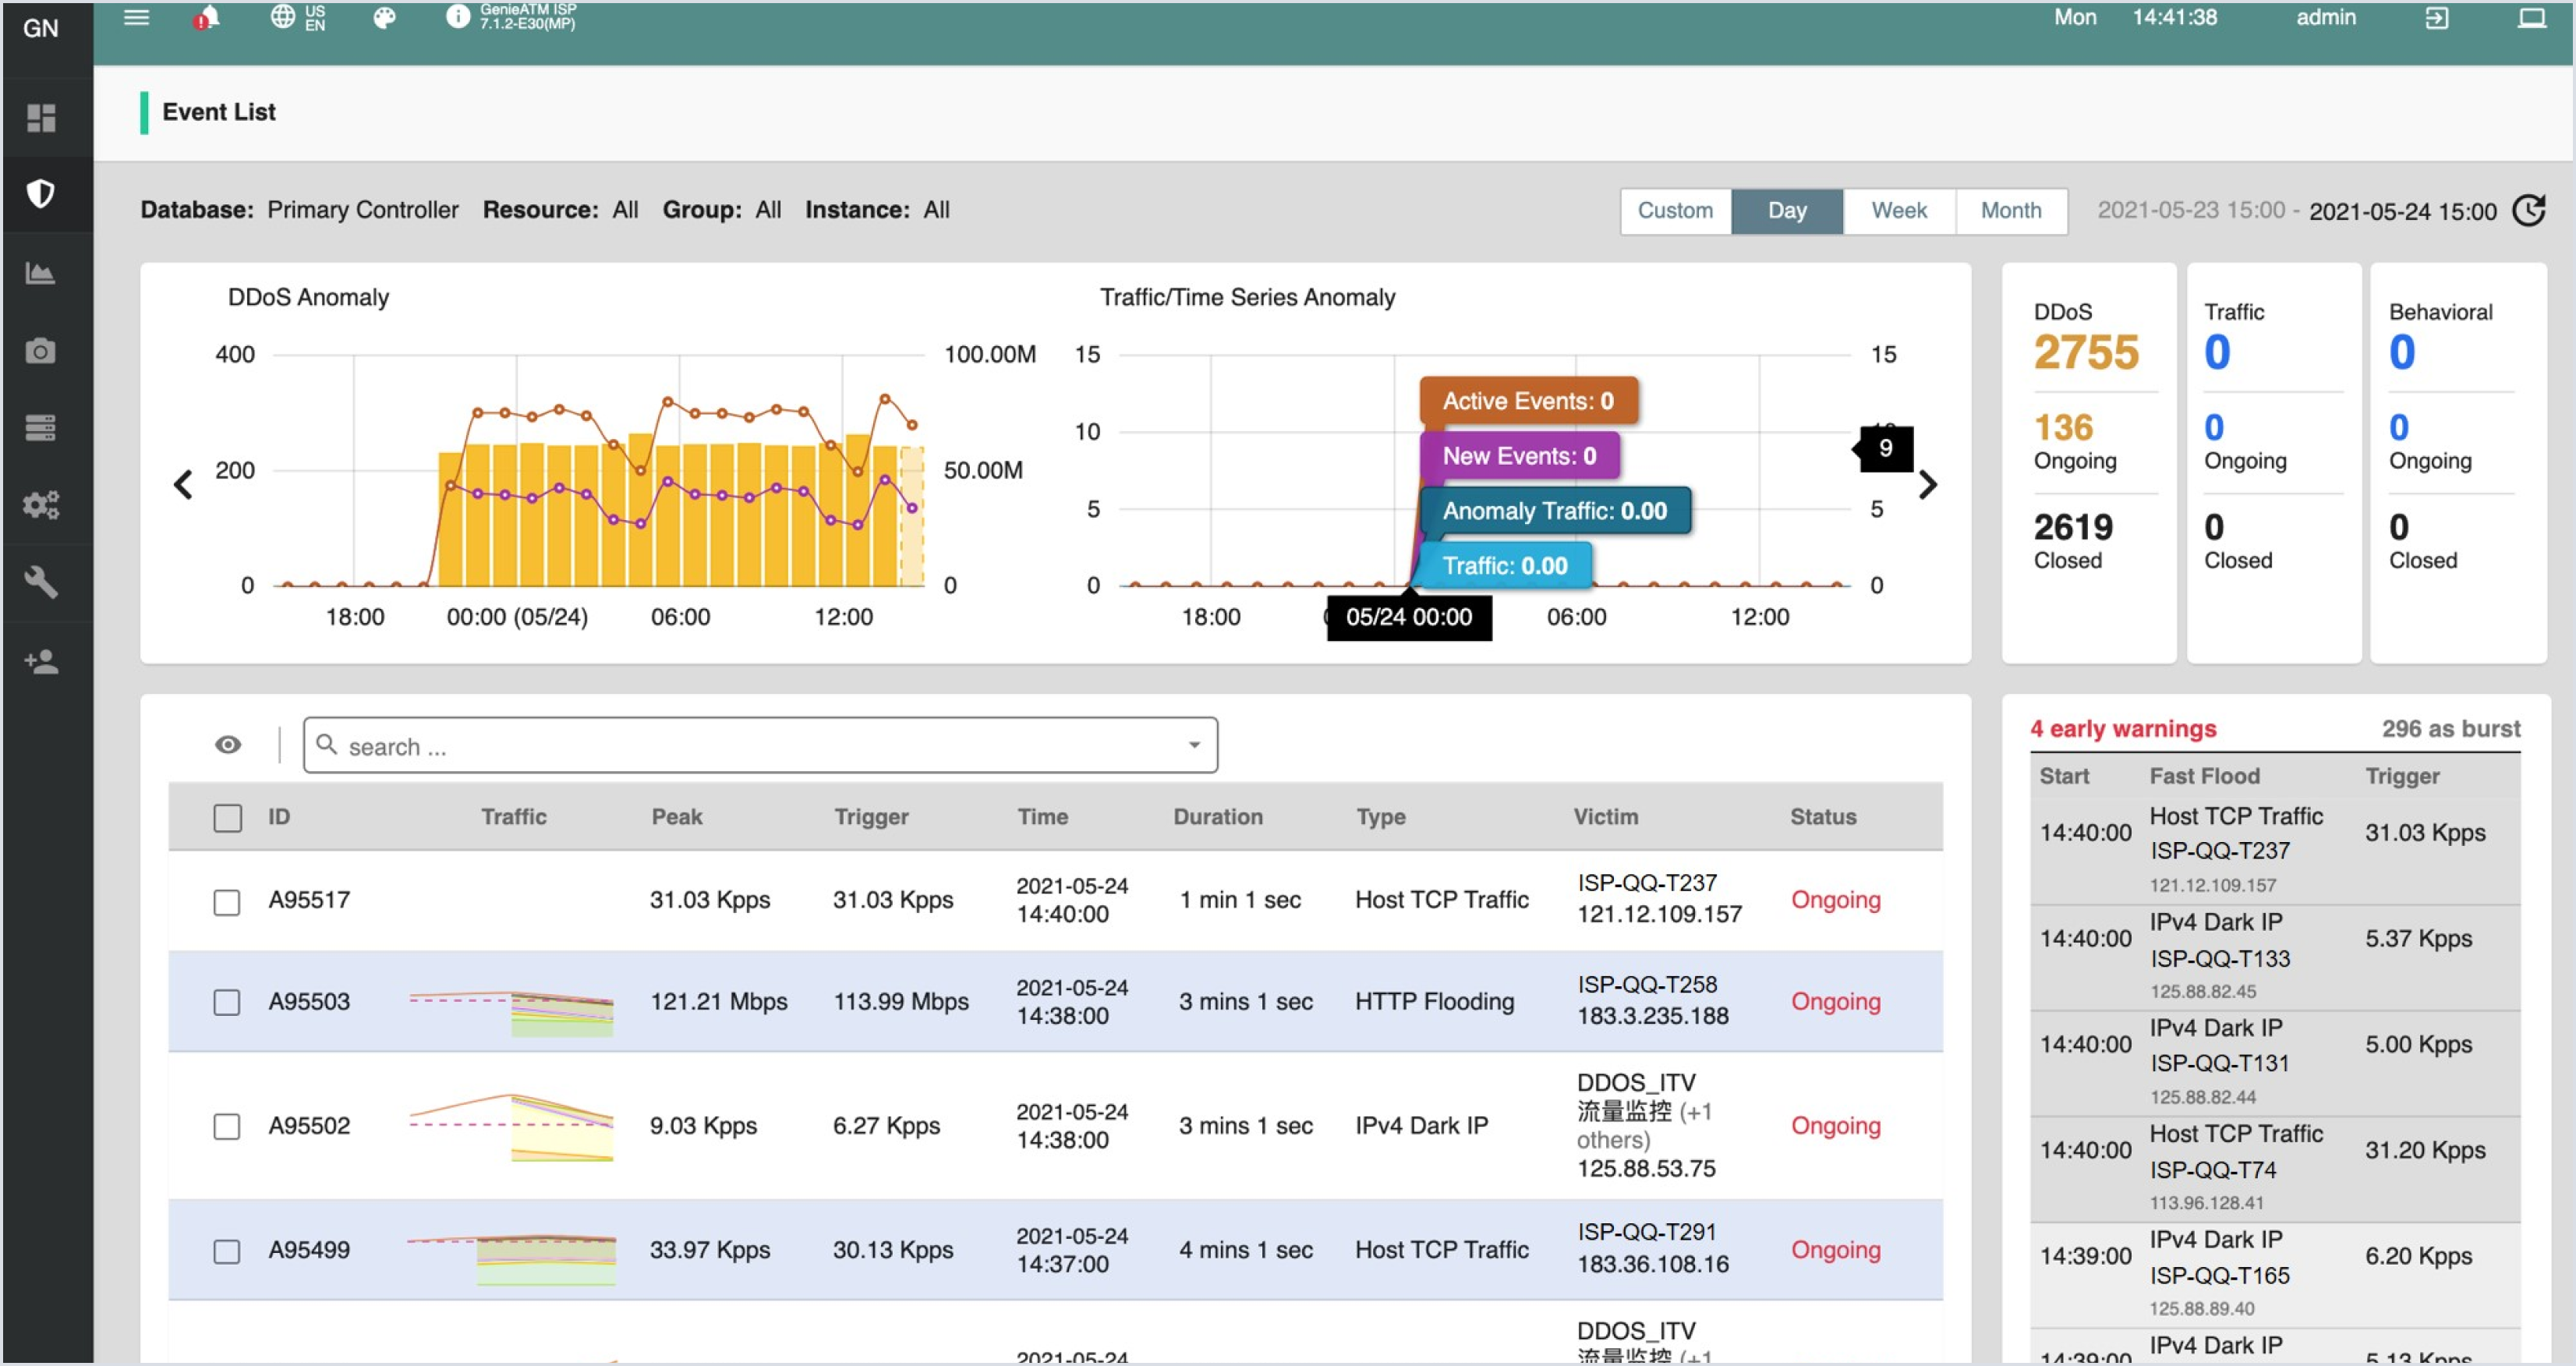
Task: Click the admin user label
Action: [x=2326, y=17]
